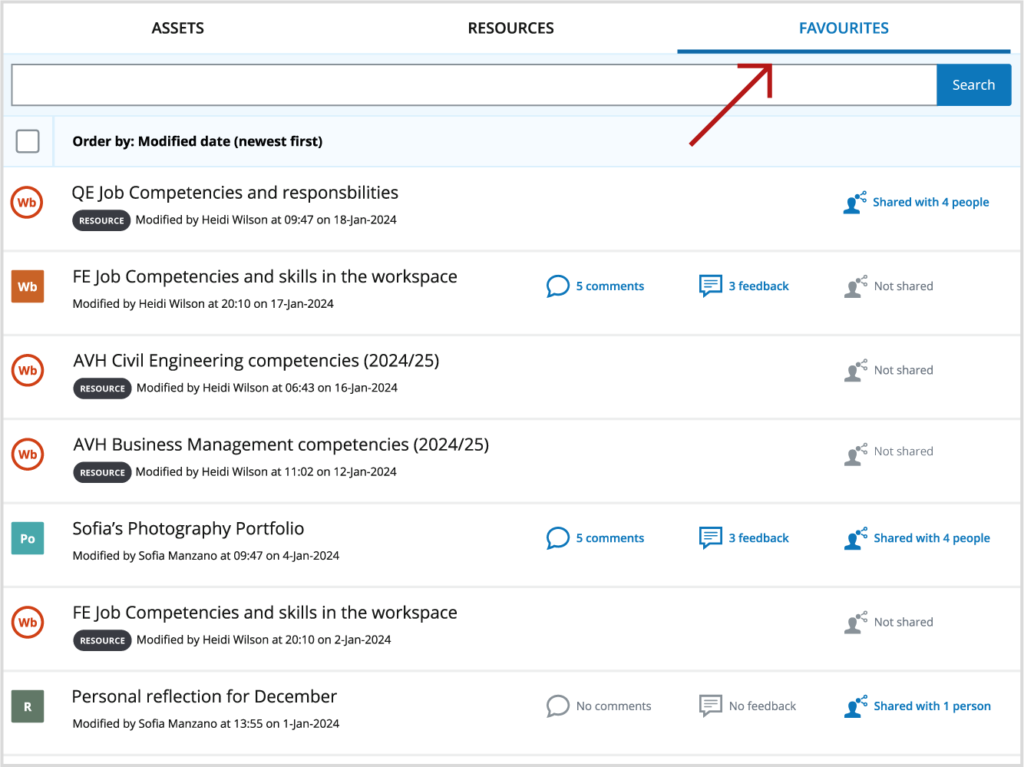
Task: Click 'Modified by Heidi Wilson at 09:47 on 18-Jan-2024'
Action: click(x=266, y=220)
